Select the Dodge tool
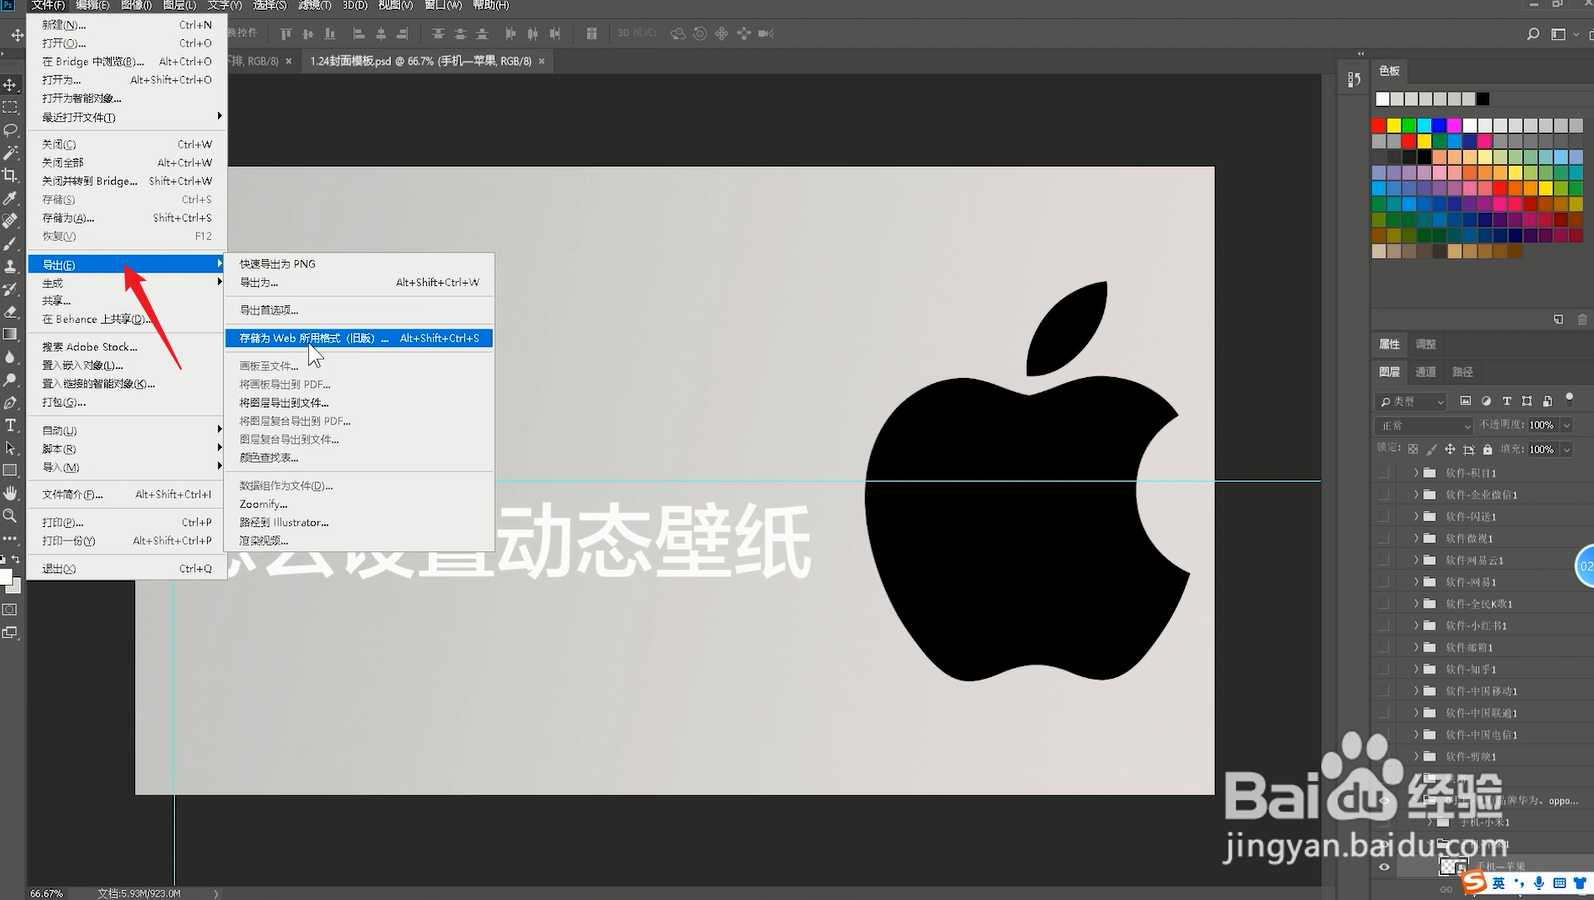Image resolution: width=1594 pixels, height=900 pixels. 10,380
